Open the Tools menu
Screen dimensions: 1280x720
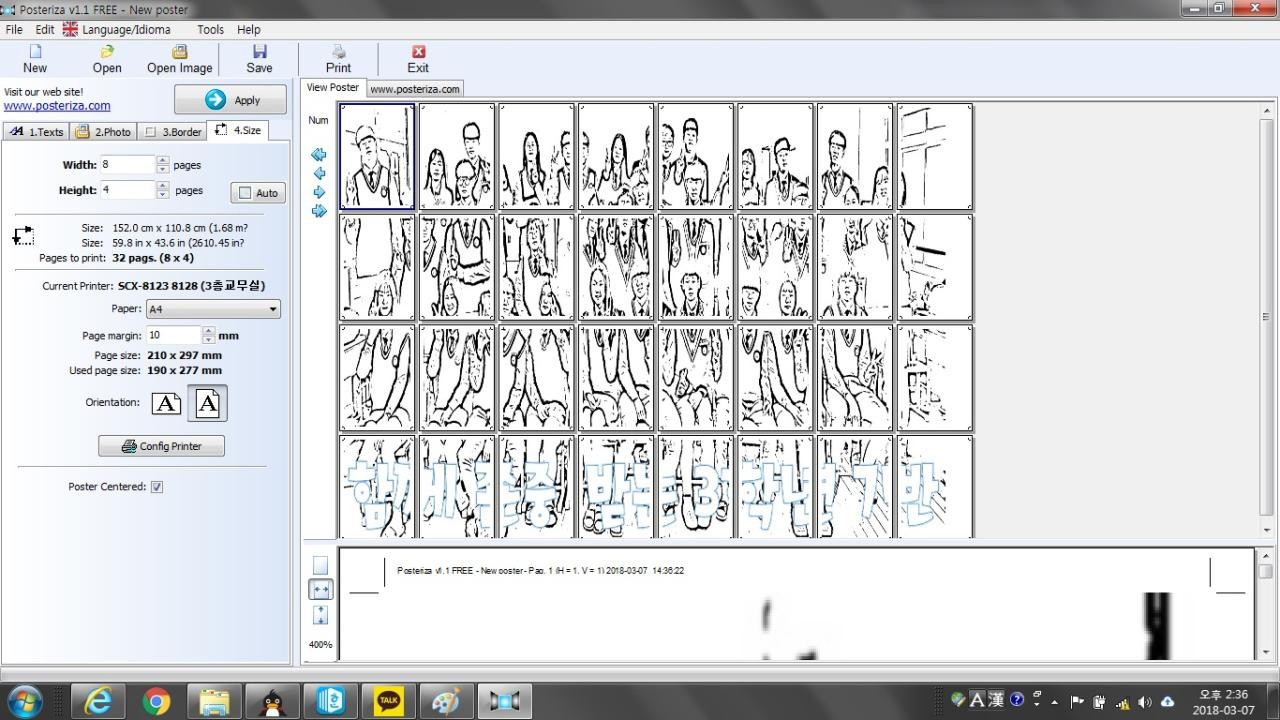[x=210, y=30]
